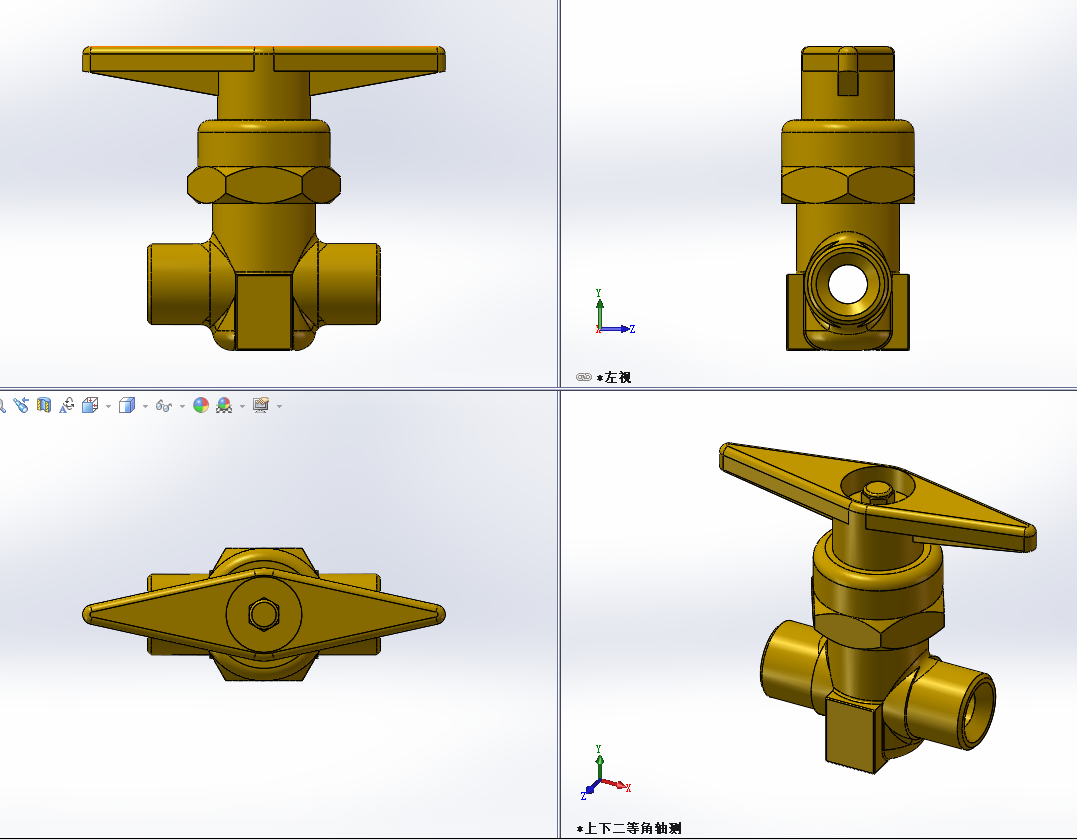Click the coordinate triad in isometric view
This screenshot has width=1077, height=840.
pyautogui.click(x=604, y=773)
